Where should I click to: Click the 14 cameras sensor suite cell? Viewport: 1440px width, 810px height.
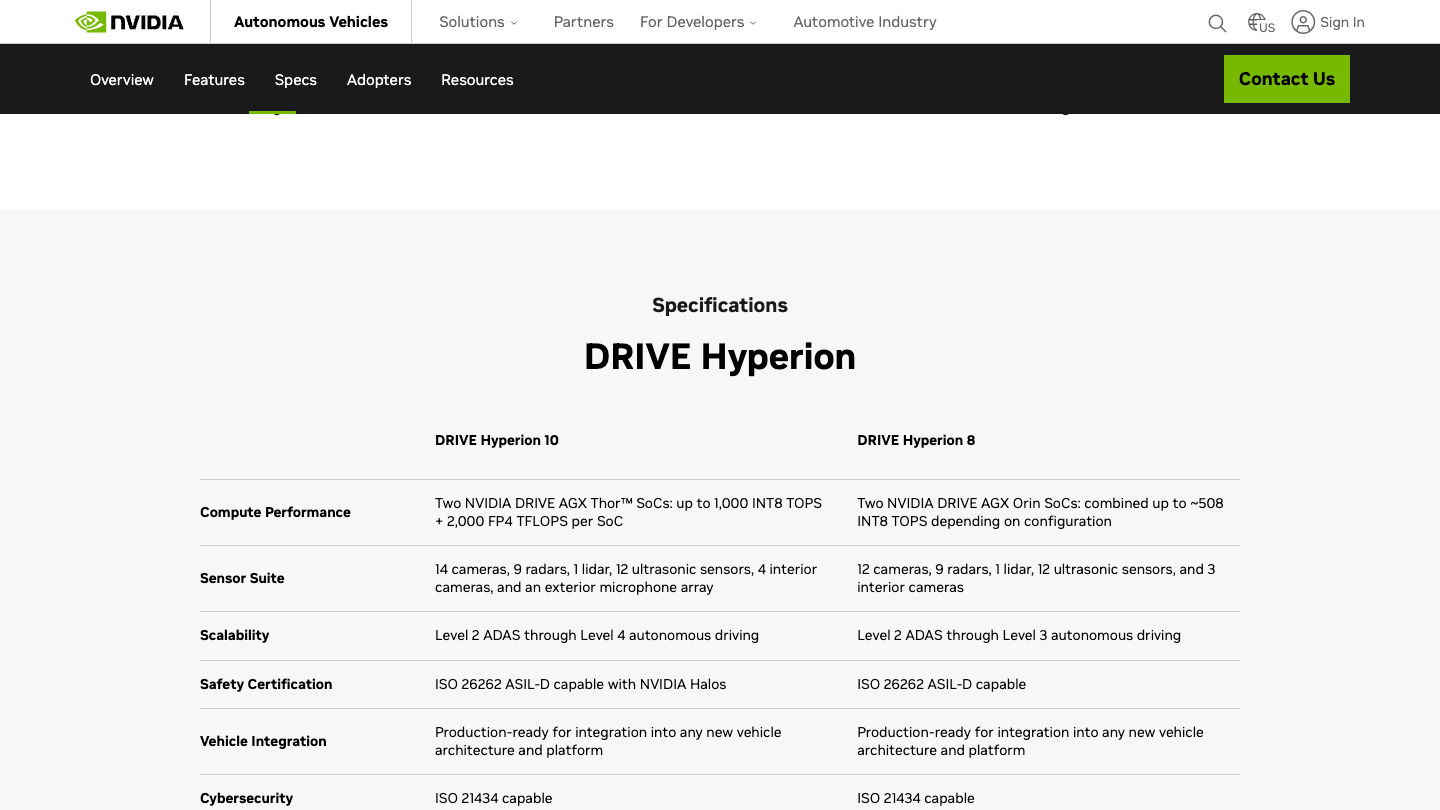626,578
